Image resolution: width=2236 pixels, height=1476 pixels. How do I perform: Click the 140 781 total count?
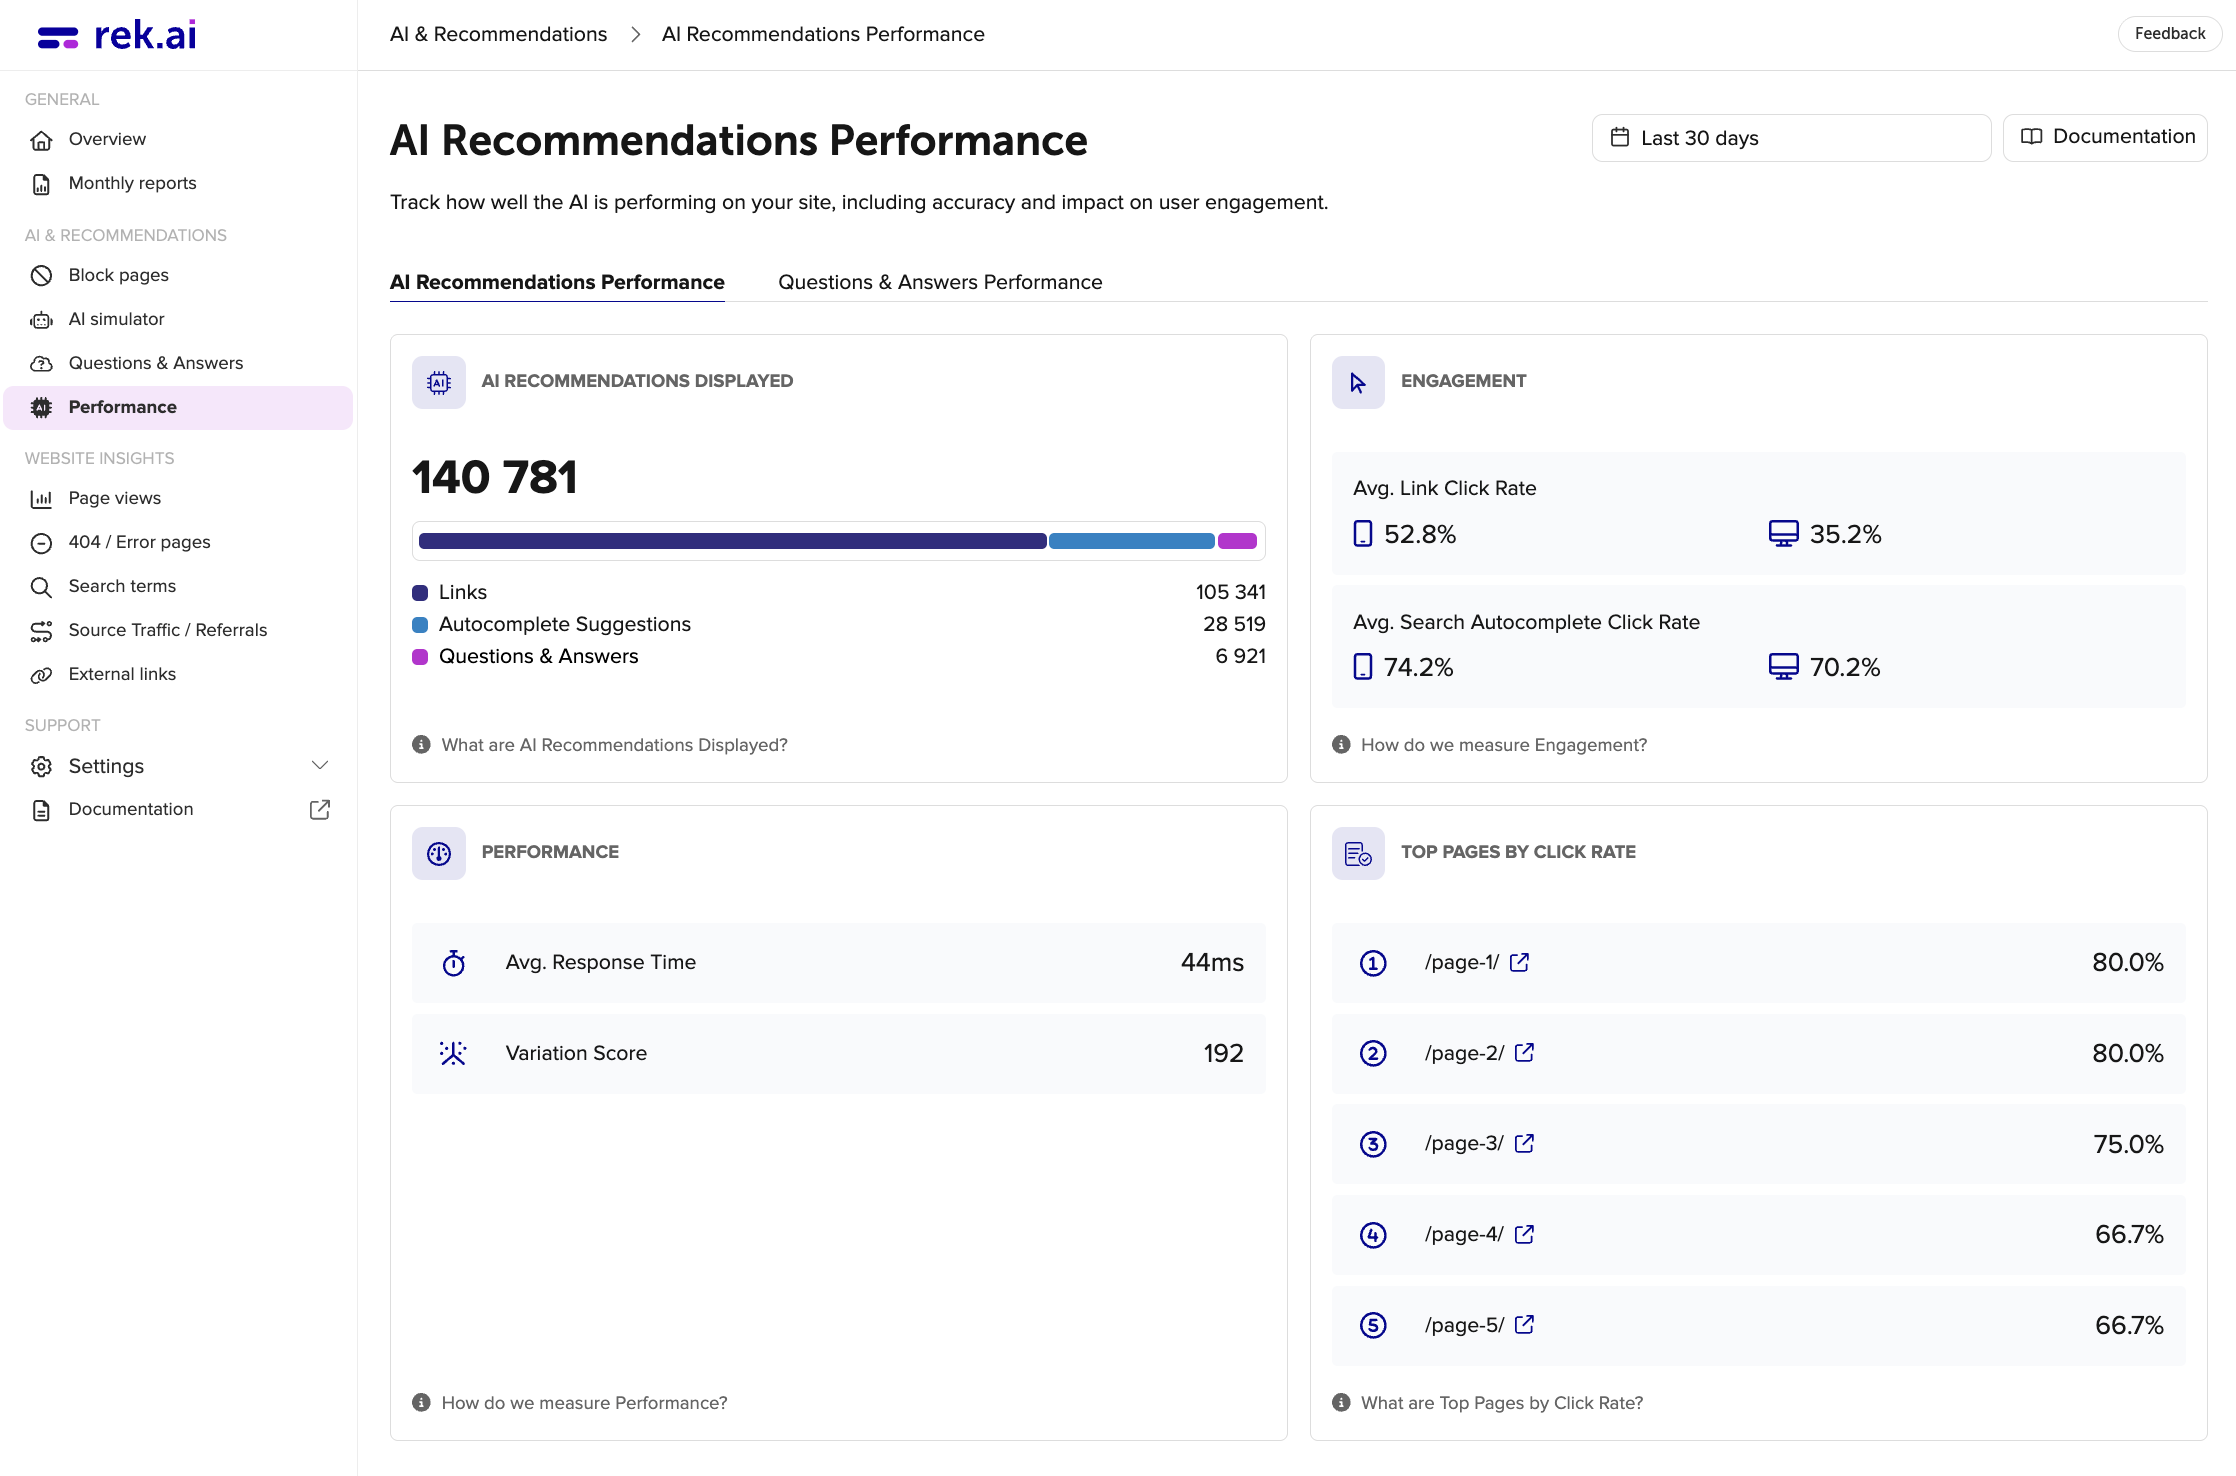495,477
